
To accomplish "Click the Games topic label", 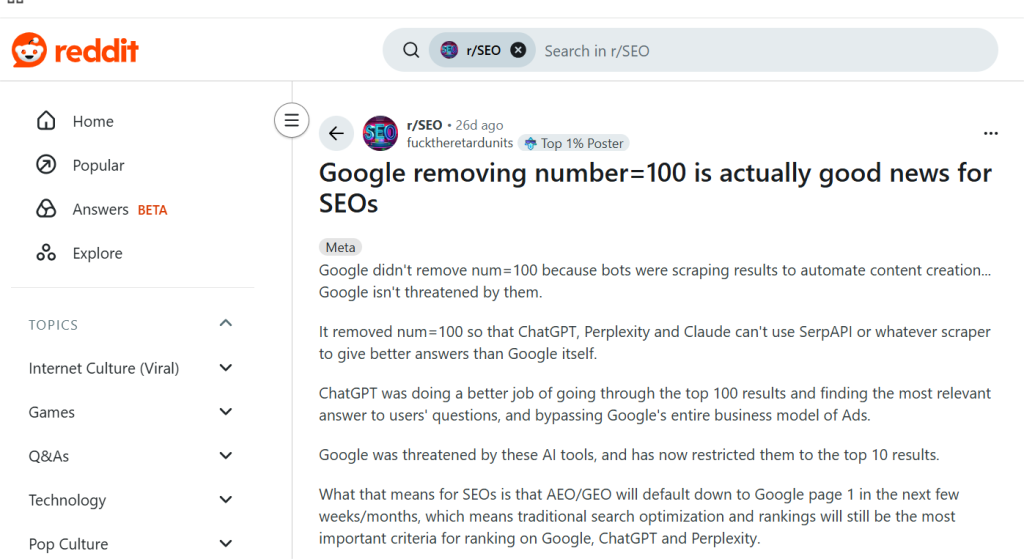I will tap(52, 412).
